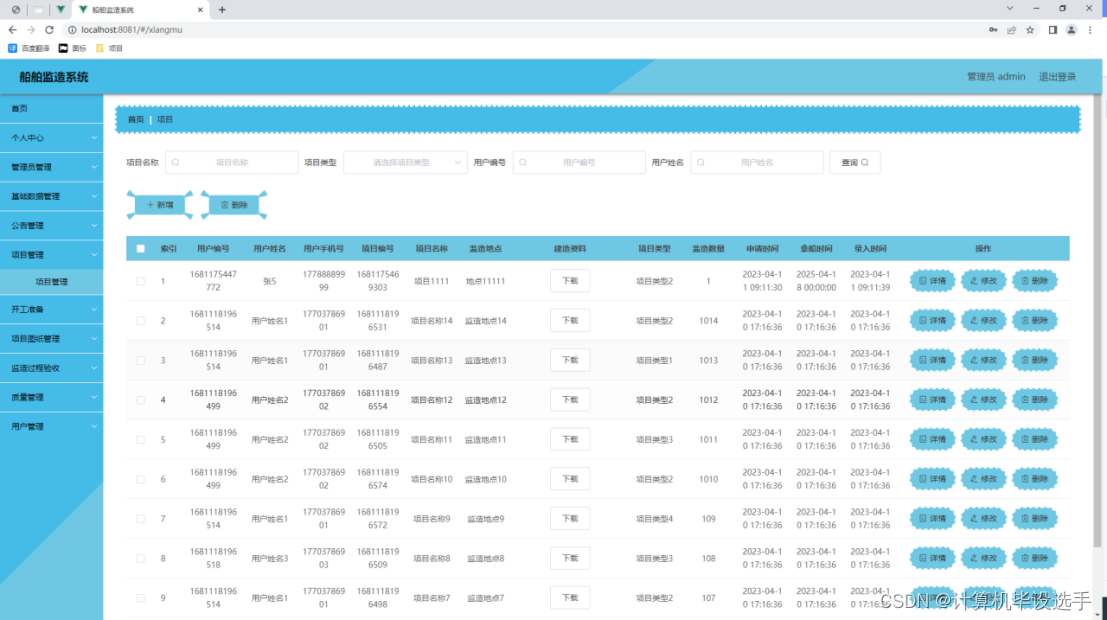Click the share icon in the address bar
The width and height of the screenshot is (1107, 620).
click(1012, 30)
